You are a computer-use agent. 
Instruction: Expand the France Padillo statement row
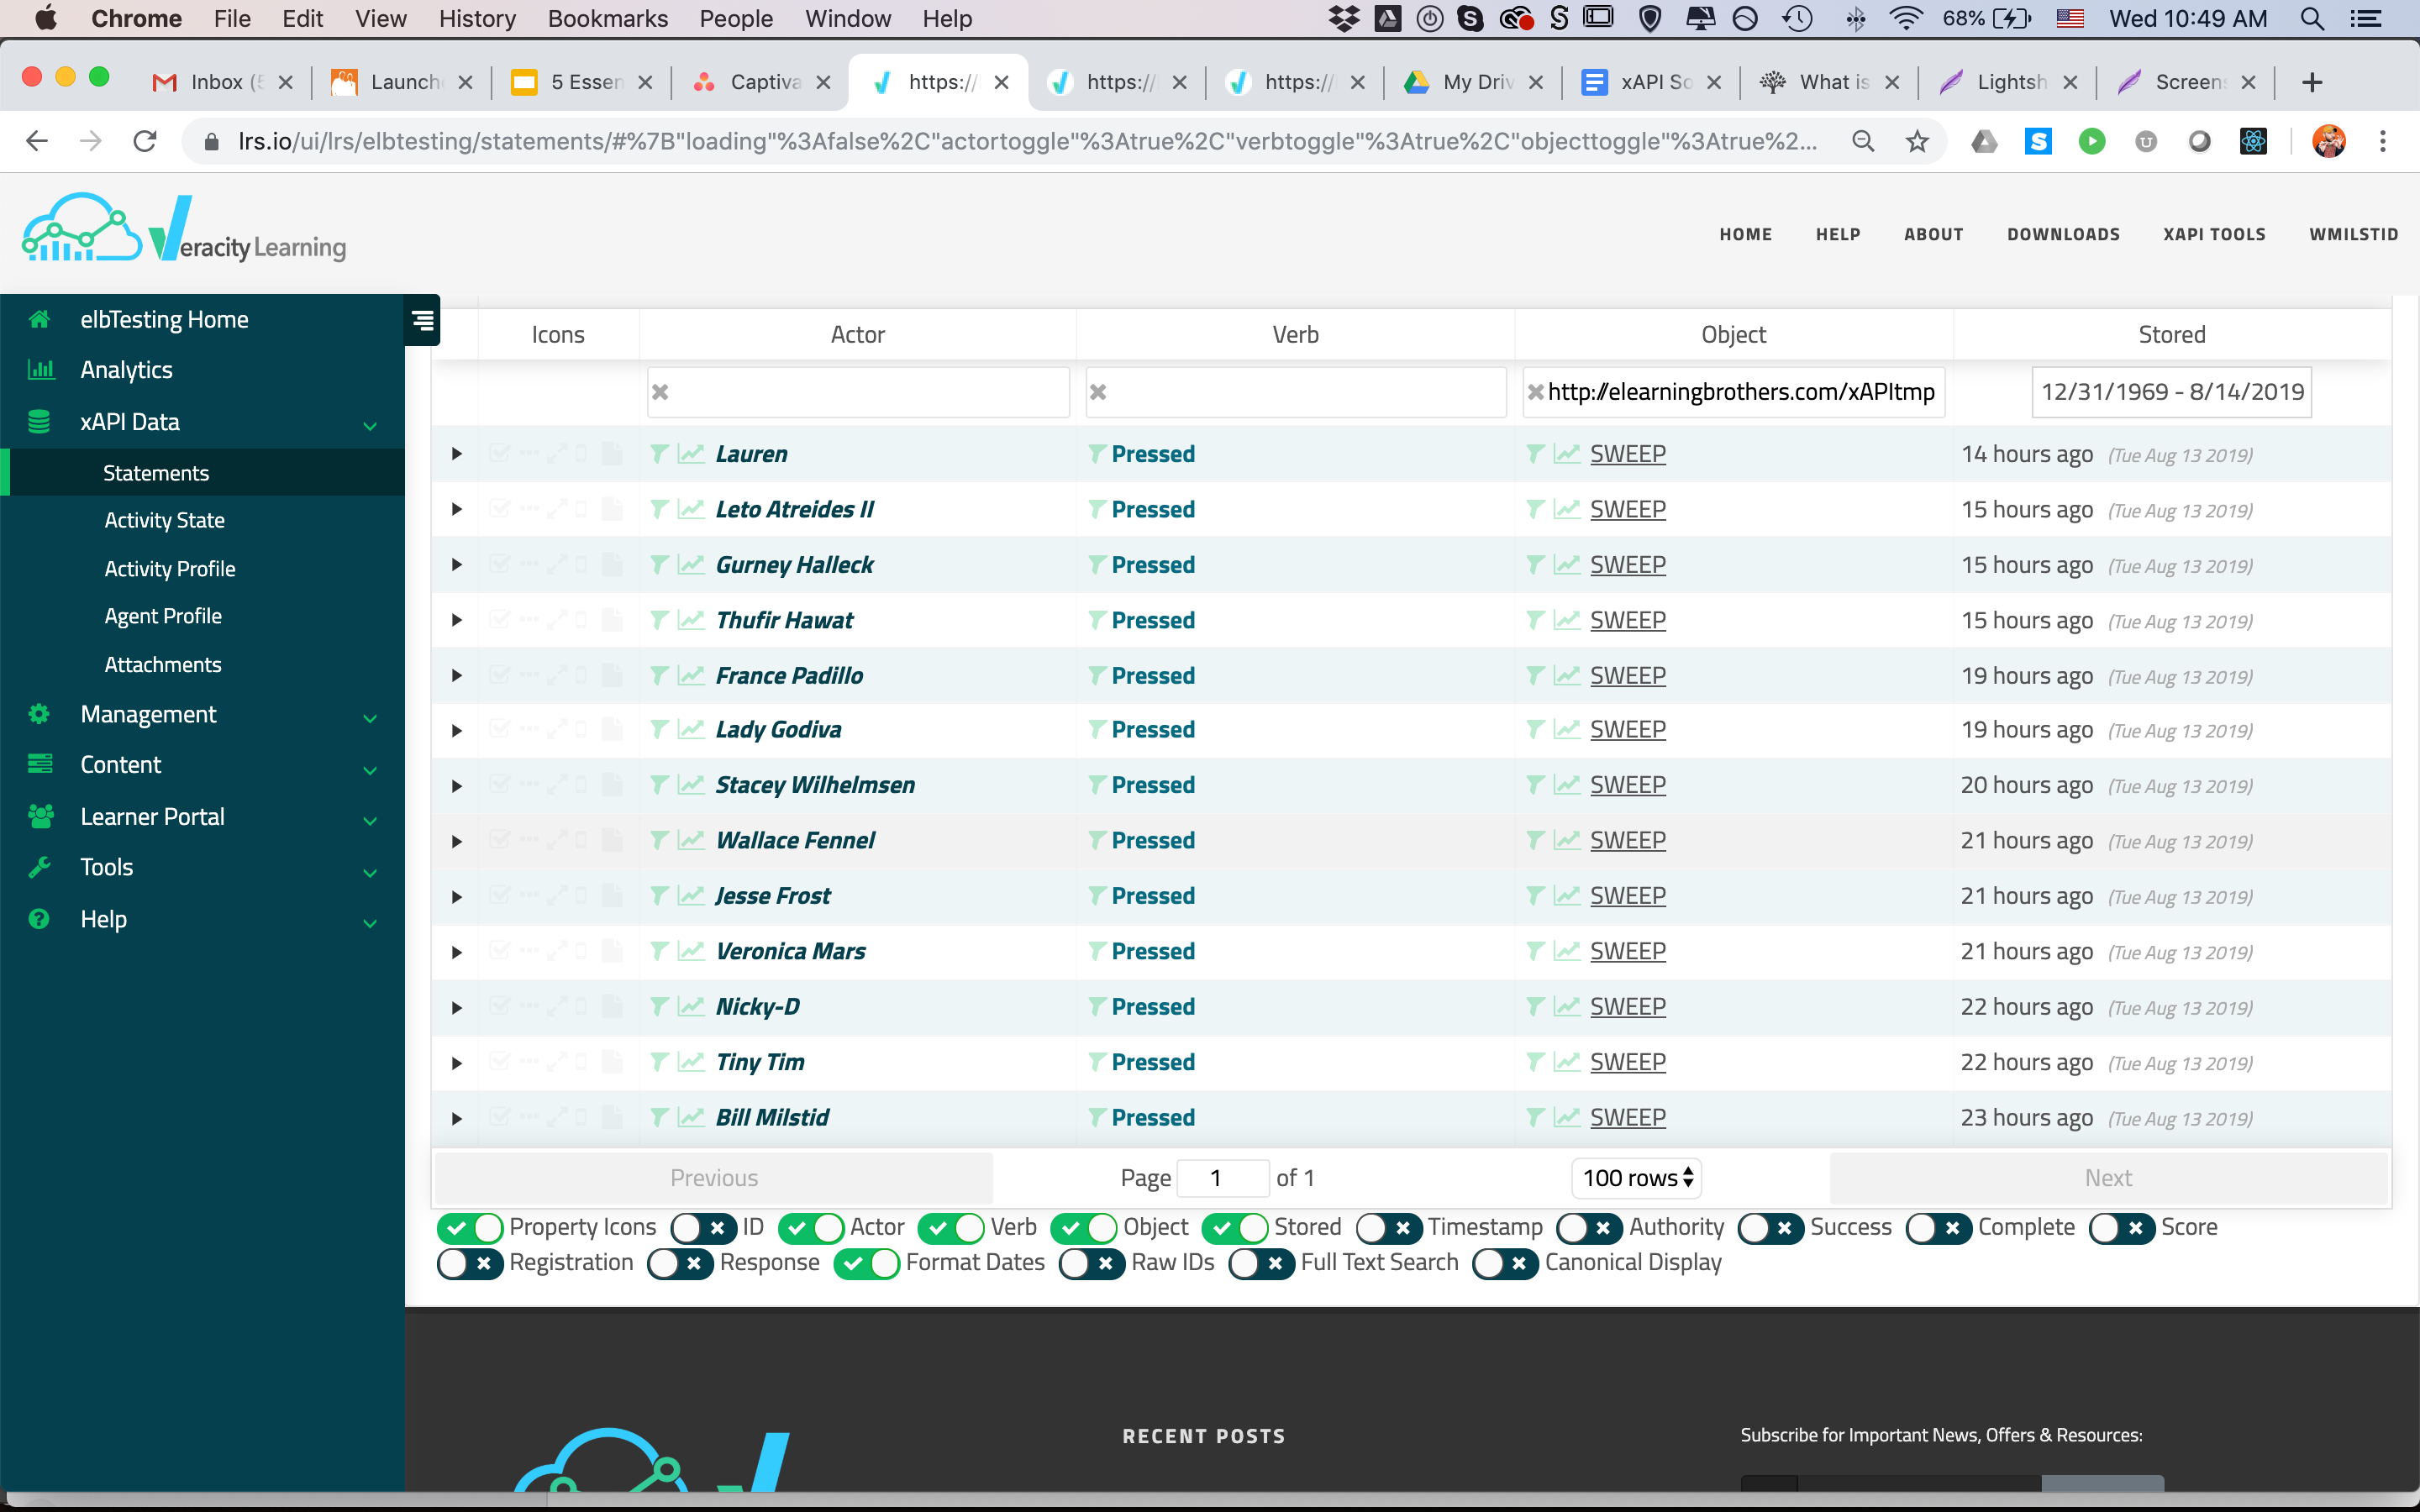point(456,676)
